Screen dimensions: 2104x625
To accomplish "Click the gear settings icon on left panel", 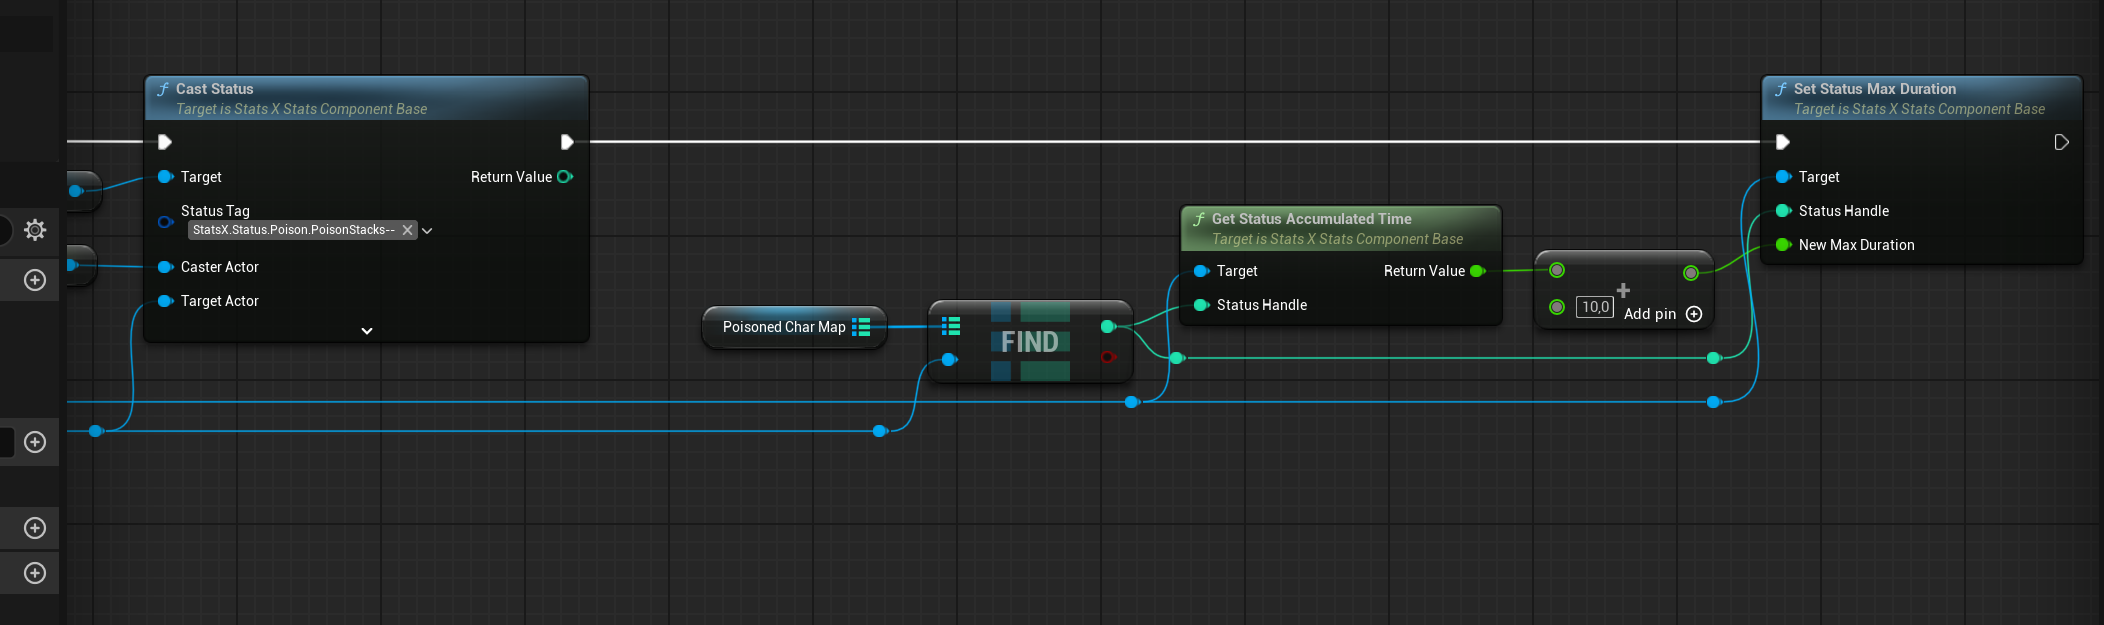I will [35, 230].
